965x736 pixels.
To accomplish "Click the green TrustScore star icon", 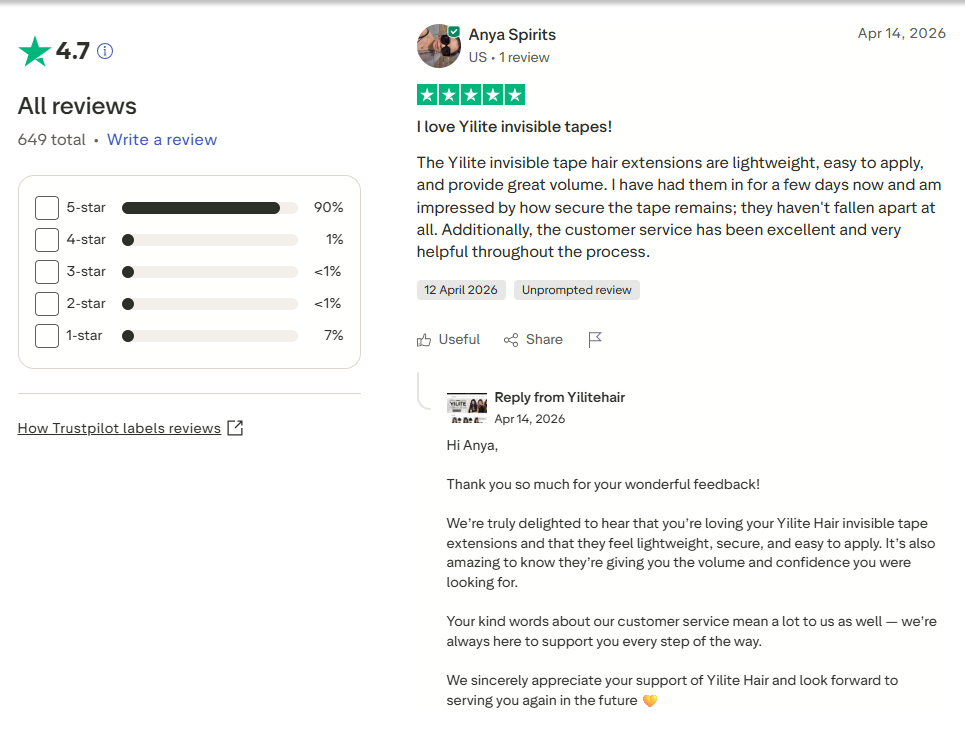I will [34, 51].
